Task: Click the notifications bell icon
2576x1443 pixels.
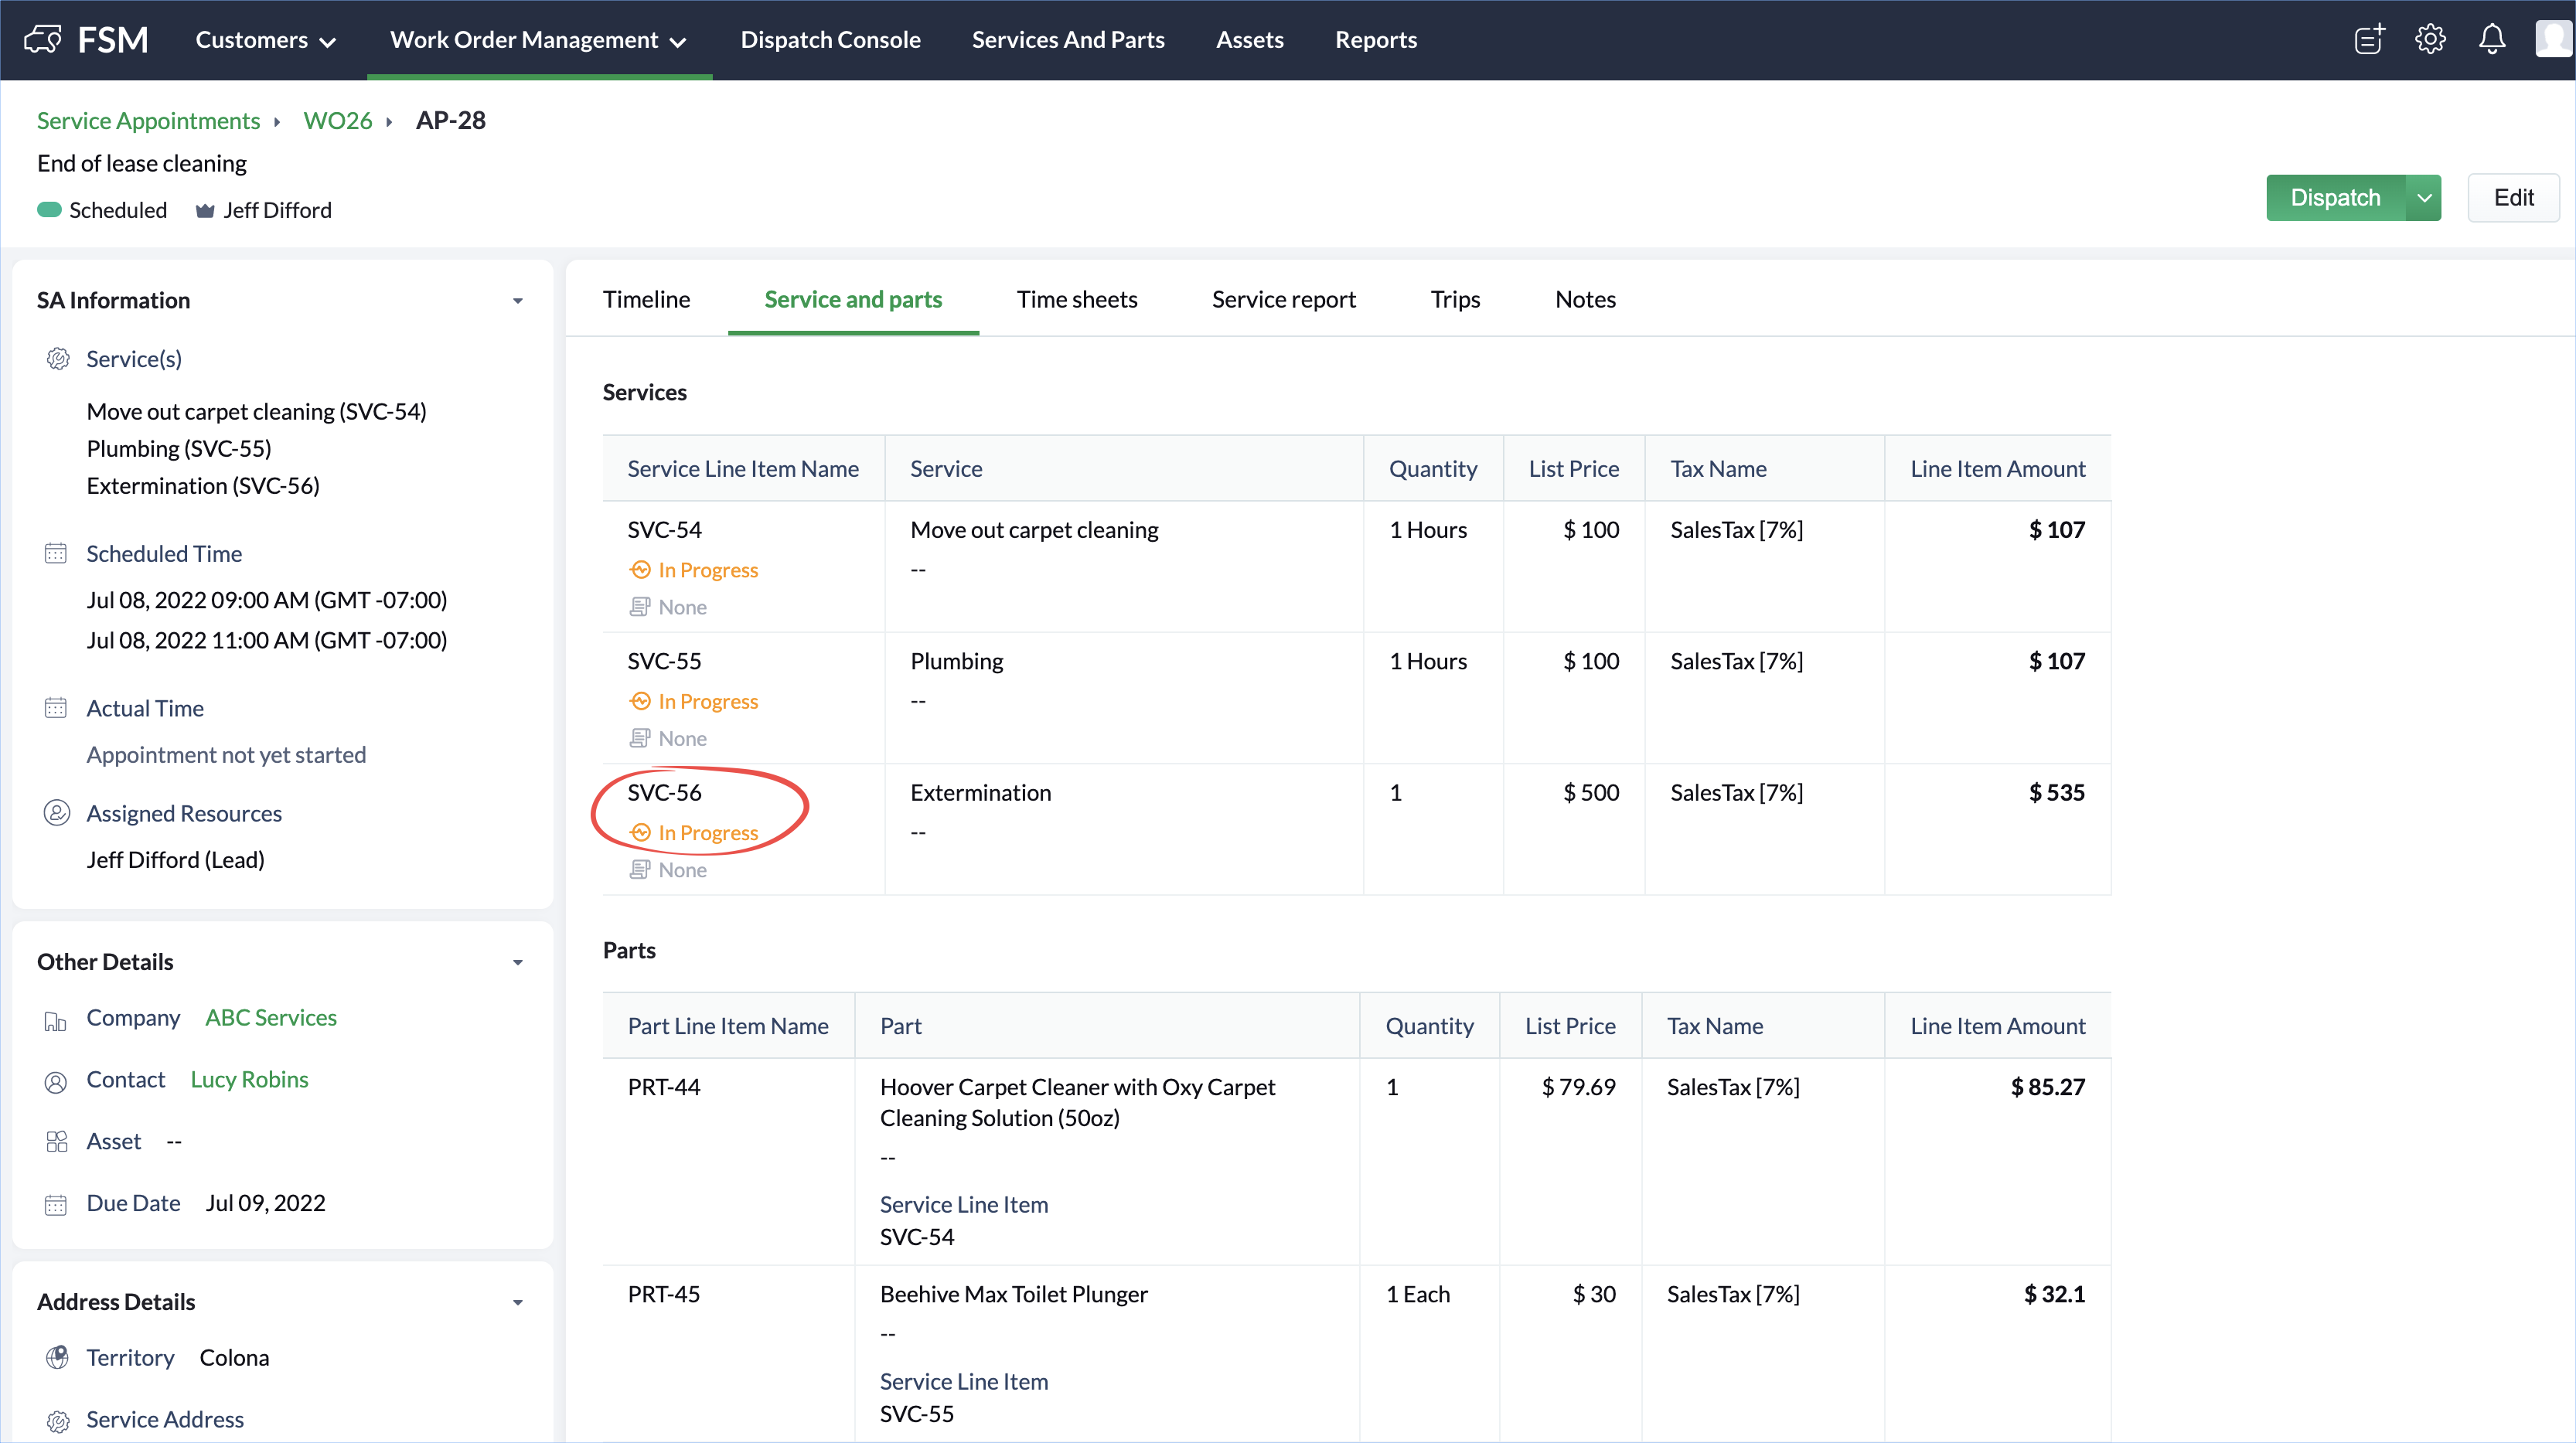Action: click(x=2492, y=40)
